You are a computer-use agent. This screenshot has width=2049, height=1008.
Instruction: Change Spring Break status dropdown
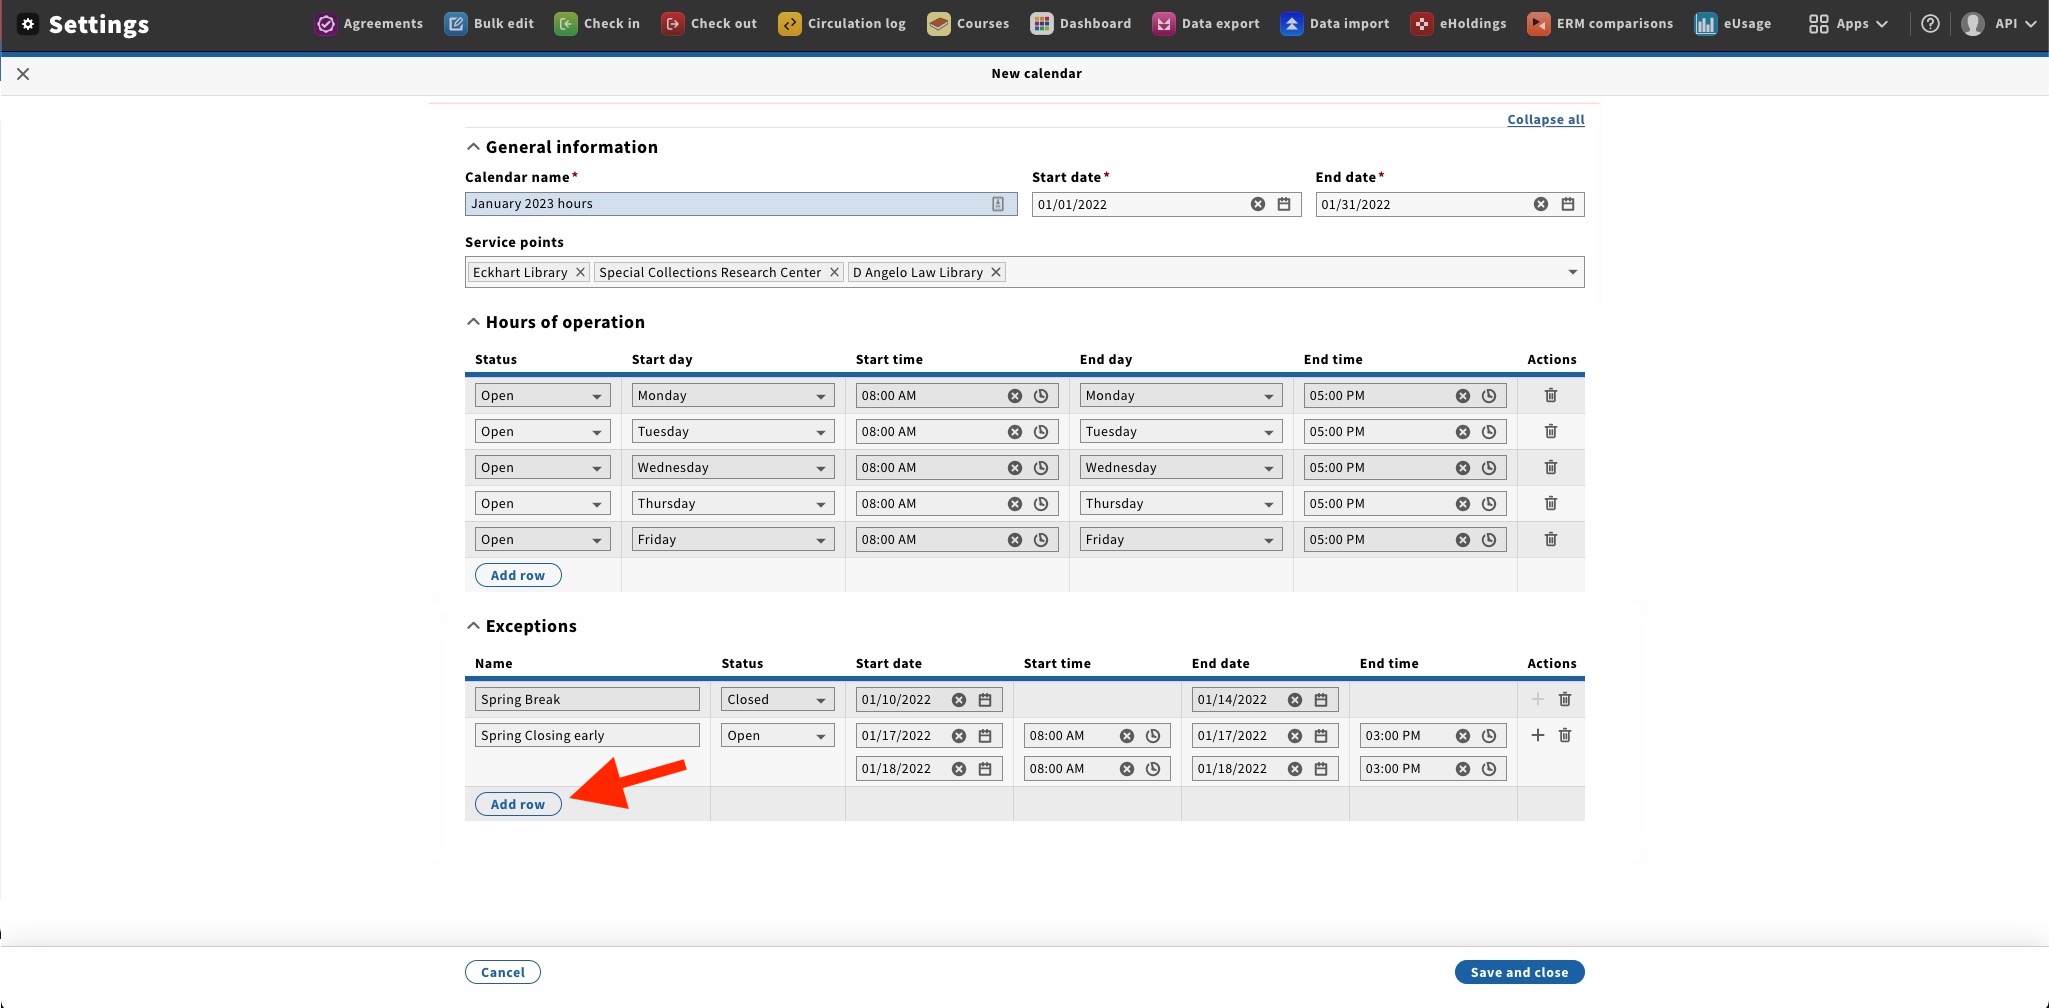click(x=778, y=700)
